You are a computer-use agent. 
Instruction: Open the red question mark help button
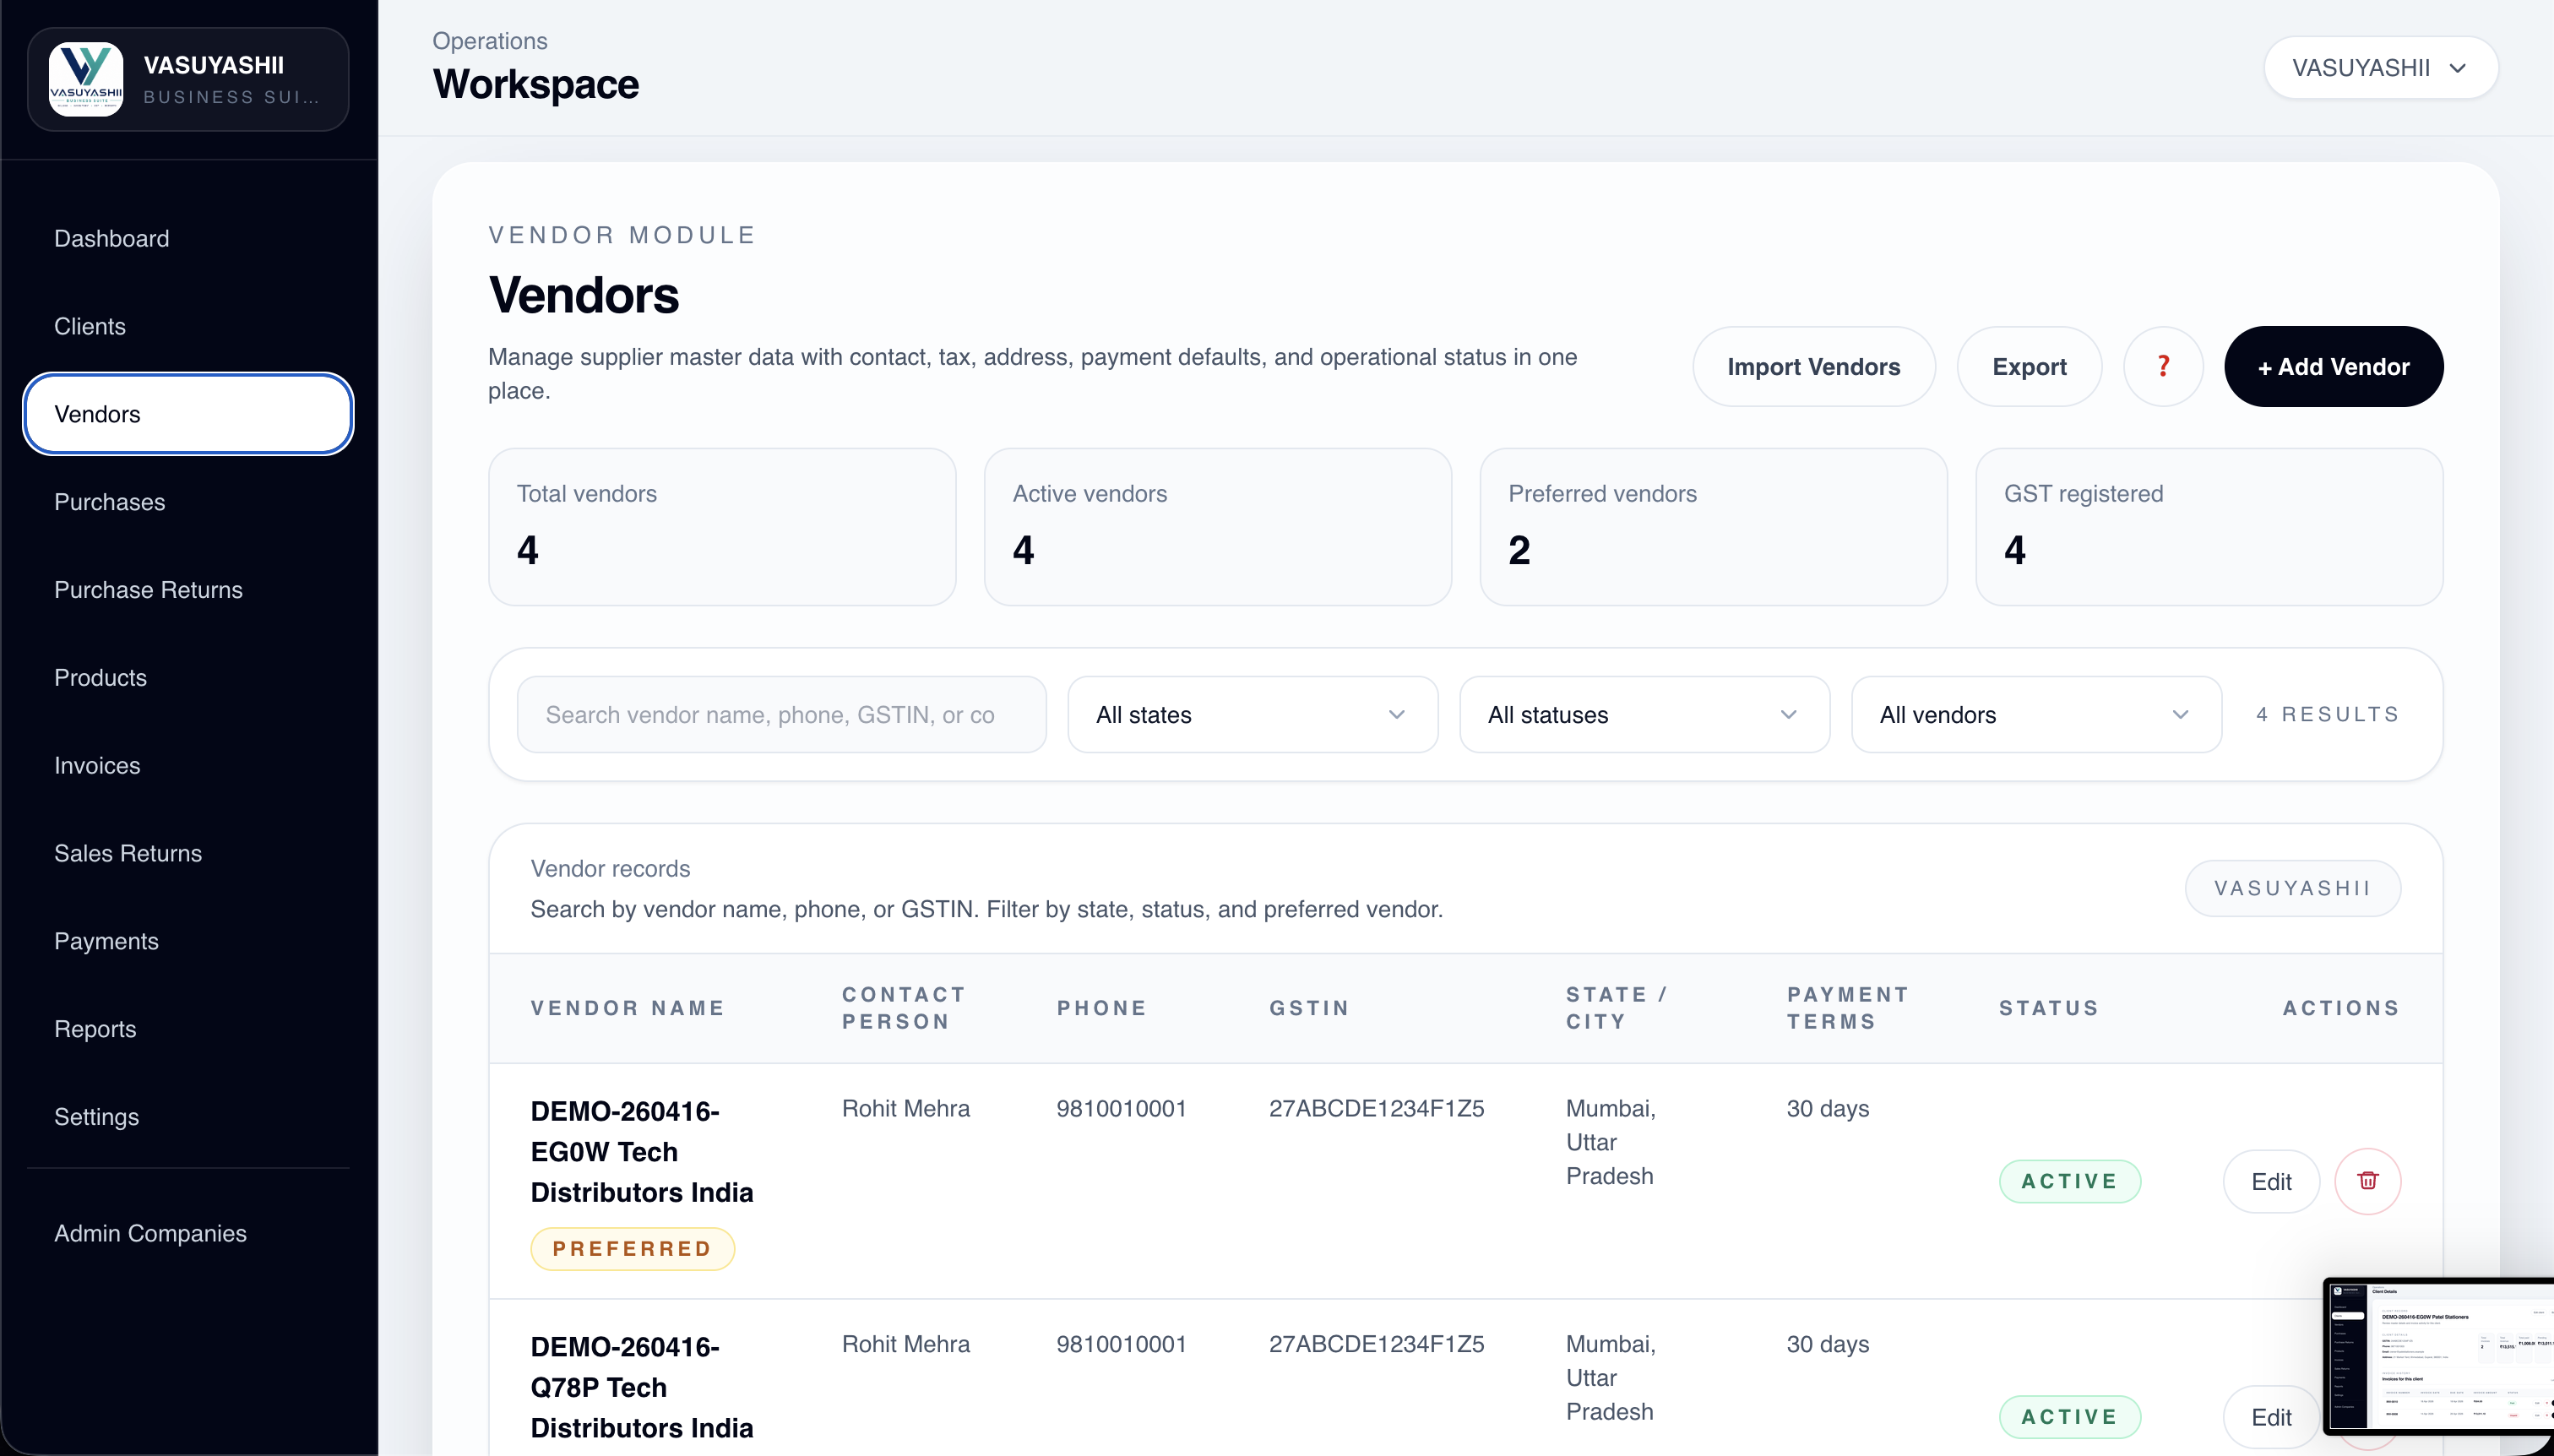click(2163, 366)
